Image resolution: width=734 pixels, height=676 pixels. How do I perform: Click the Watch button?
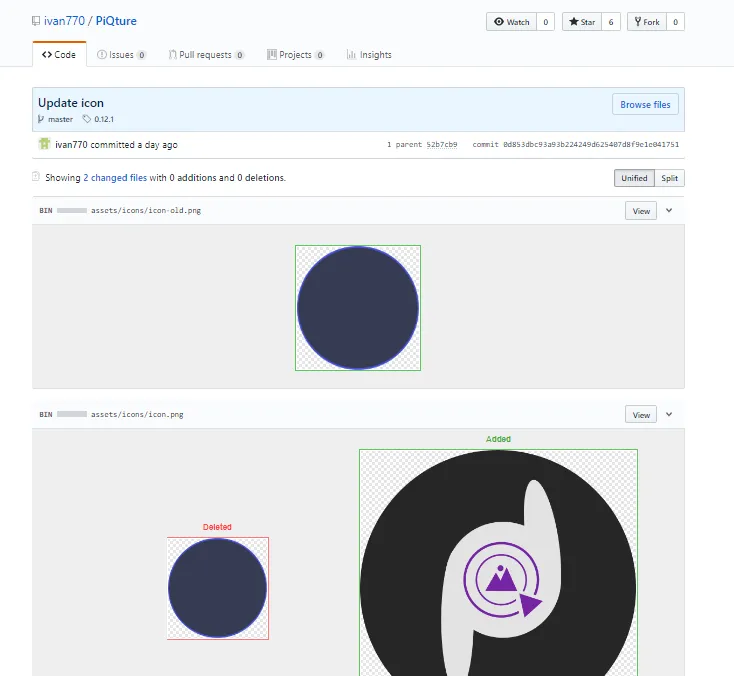pyautogui.click(x=511, y=22)
